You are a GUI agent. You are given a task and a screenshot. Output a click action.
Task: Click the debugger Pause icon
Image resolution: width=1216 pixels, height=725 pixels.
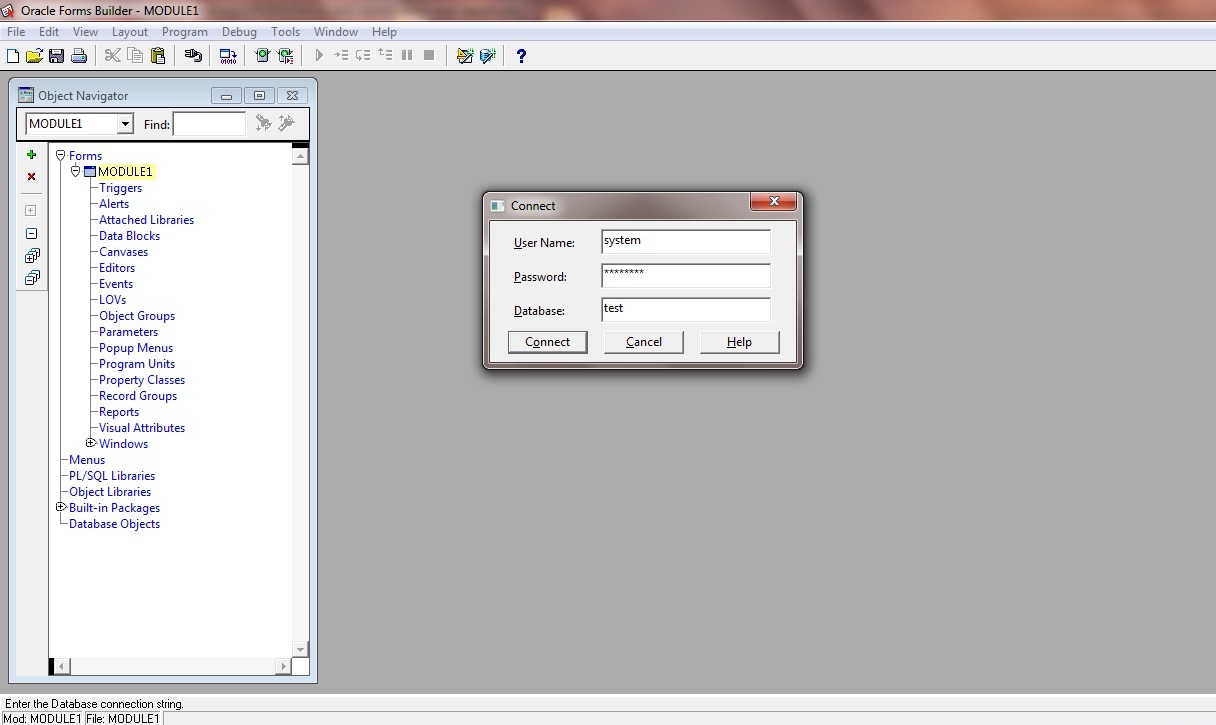pyautogui.click(x=407, y=56)
